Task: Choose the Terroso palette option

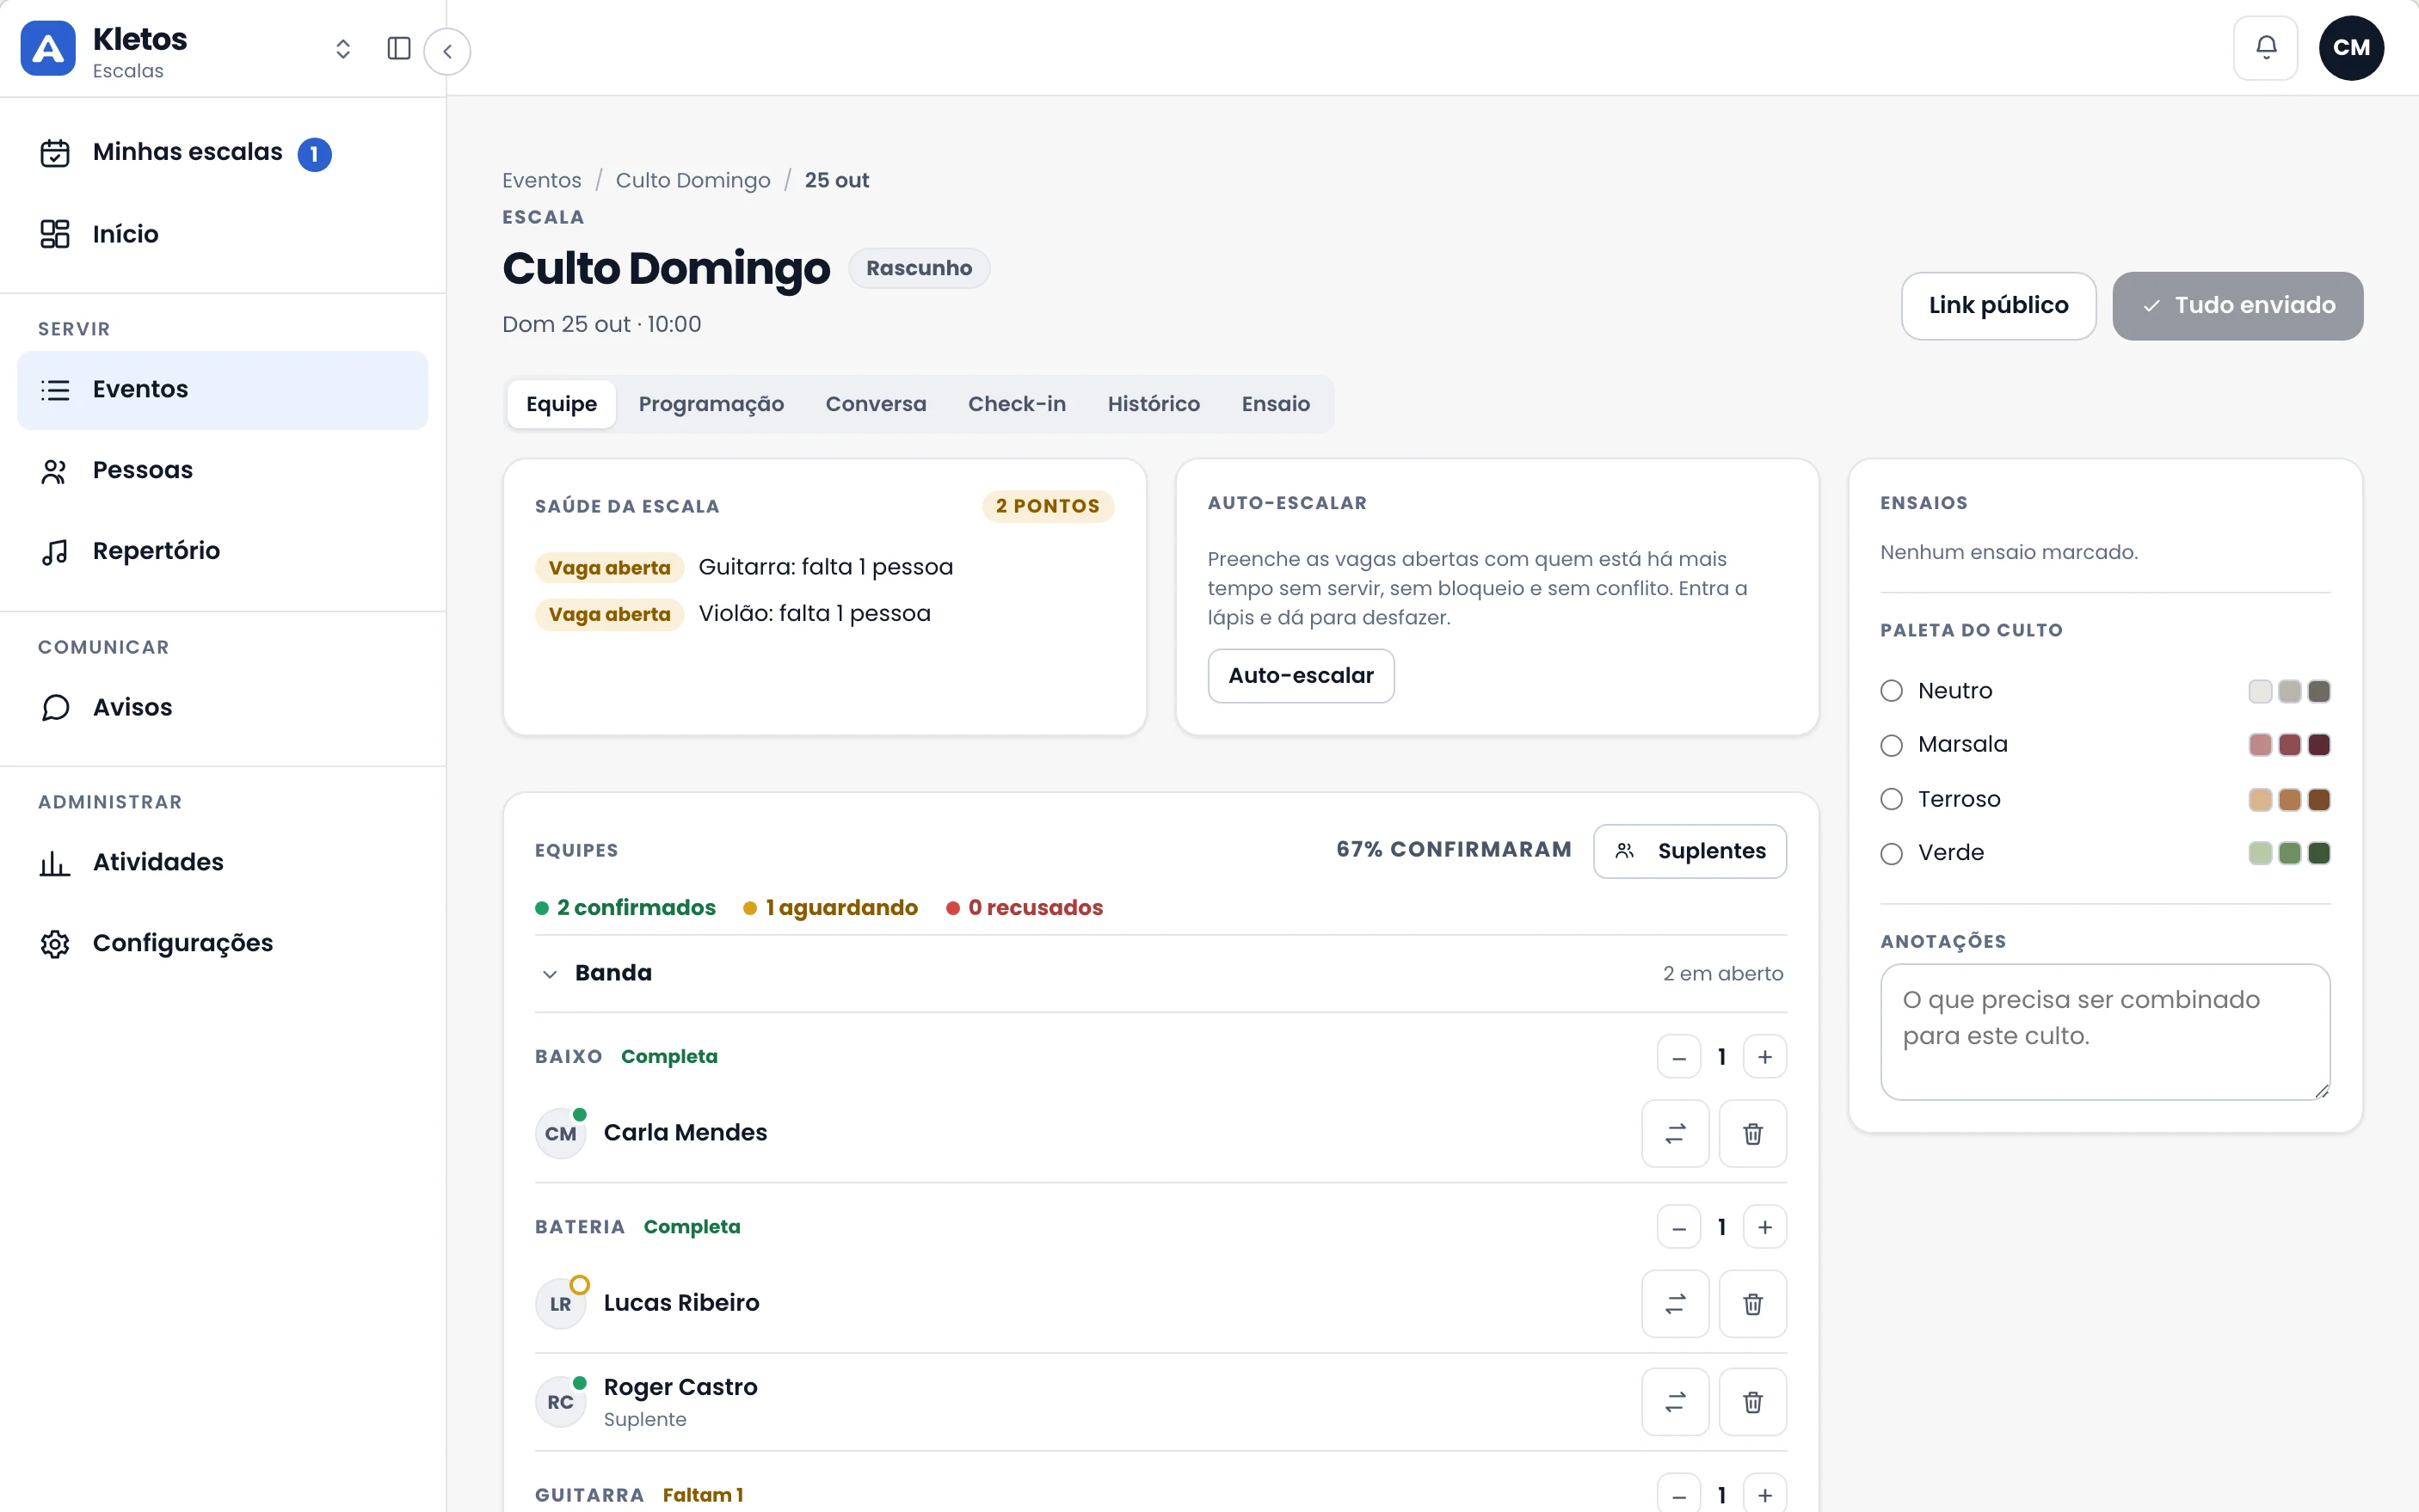Action: point(1891,799)
